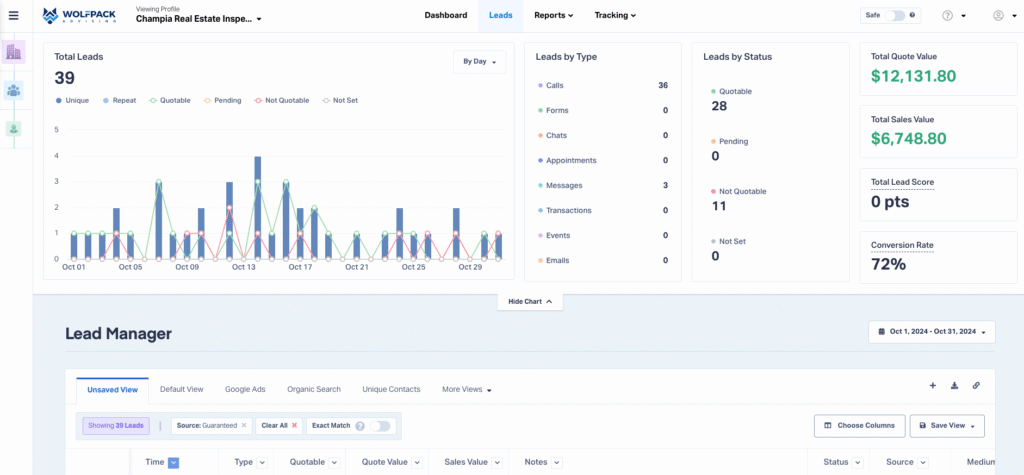Go to the Dashboard page
The image size is (1024, 475).
[445, 16]
